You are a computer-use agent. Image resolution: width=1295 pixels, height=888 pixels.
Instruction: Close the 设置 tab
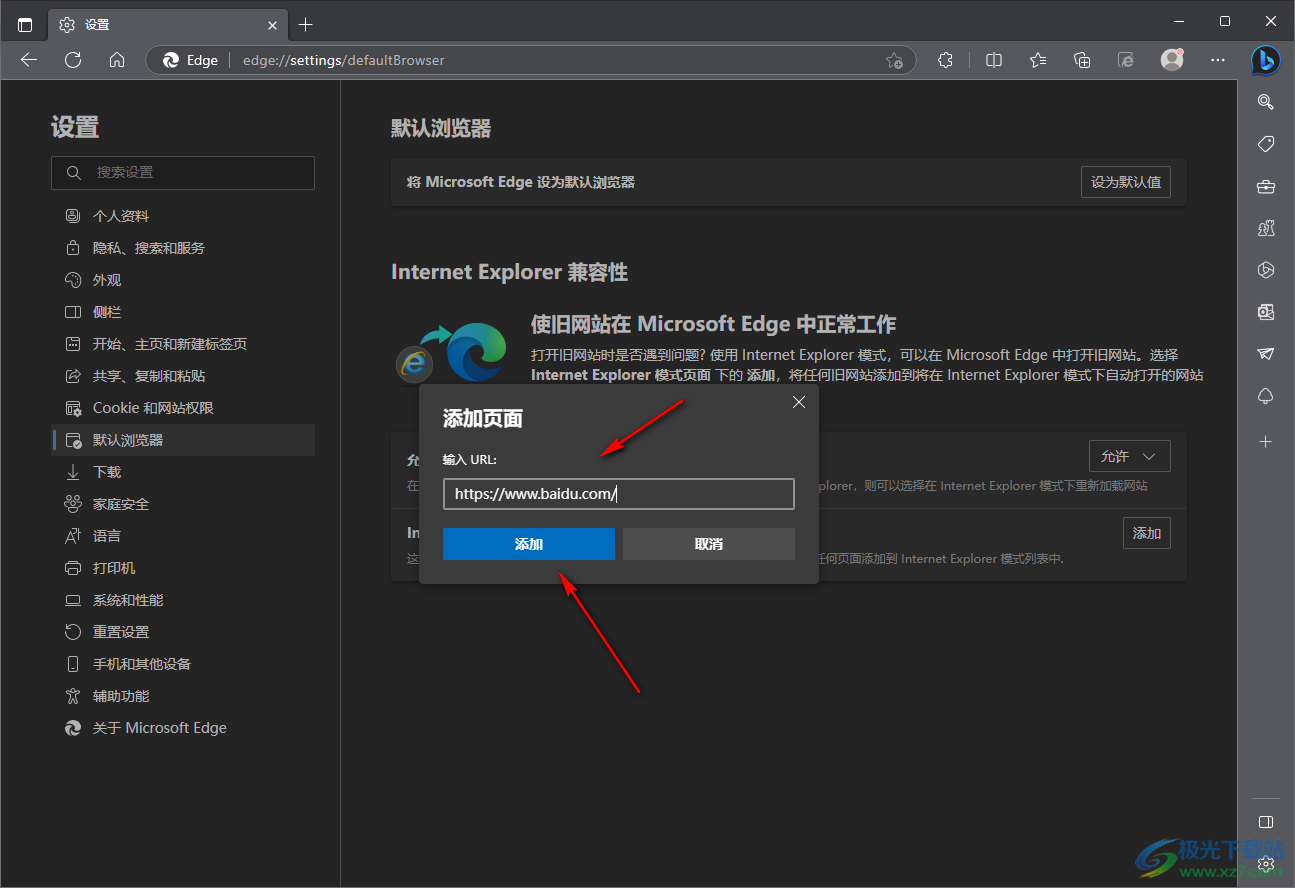(272, 24)
